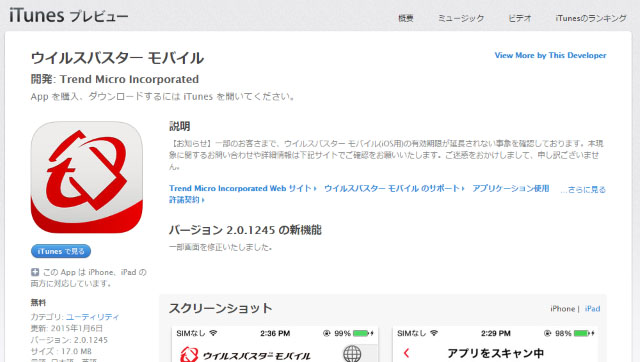Select the ユーティリティ category link
This screenshot has height=362, width=640.
(93, 317)
